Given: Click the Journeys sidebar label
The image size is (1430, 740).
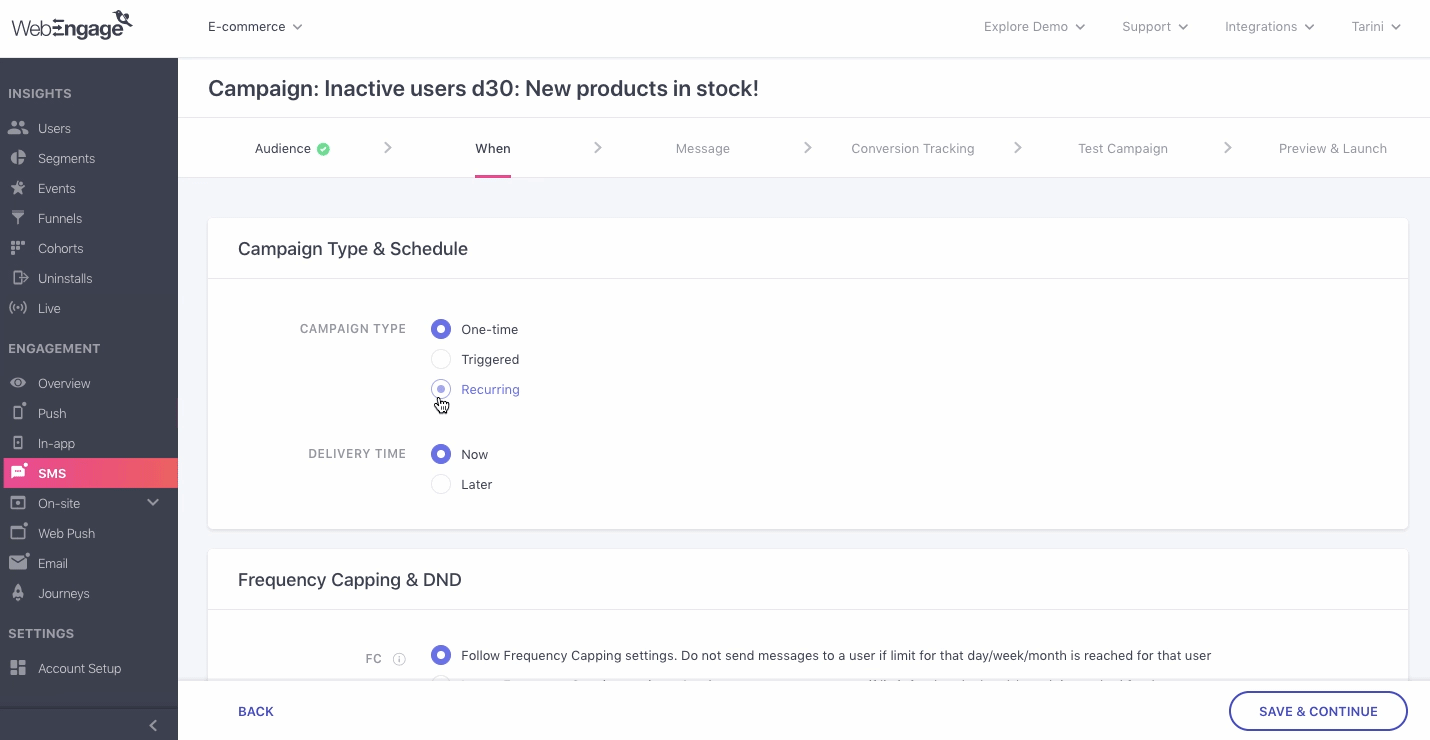Looking at the screenshot, I should click(64, 593).
